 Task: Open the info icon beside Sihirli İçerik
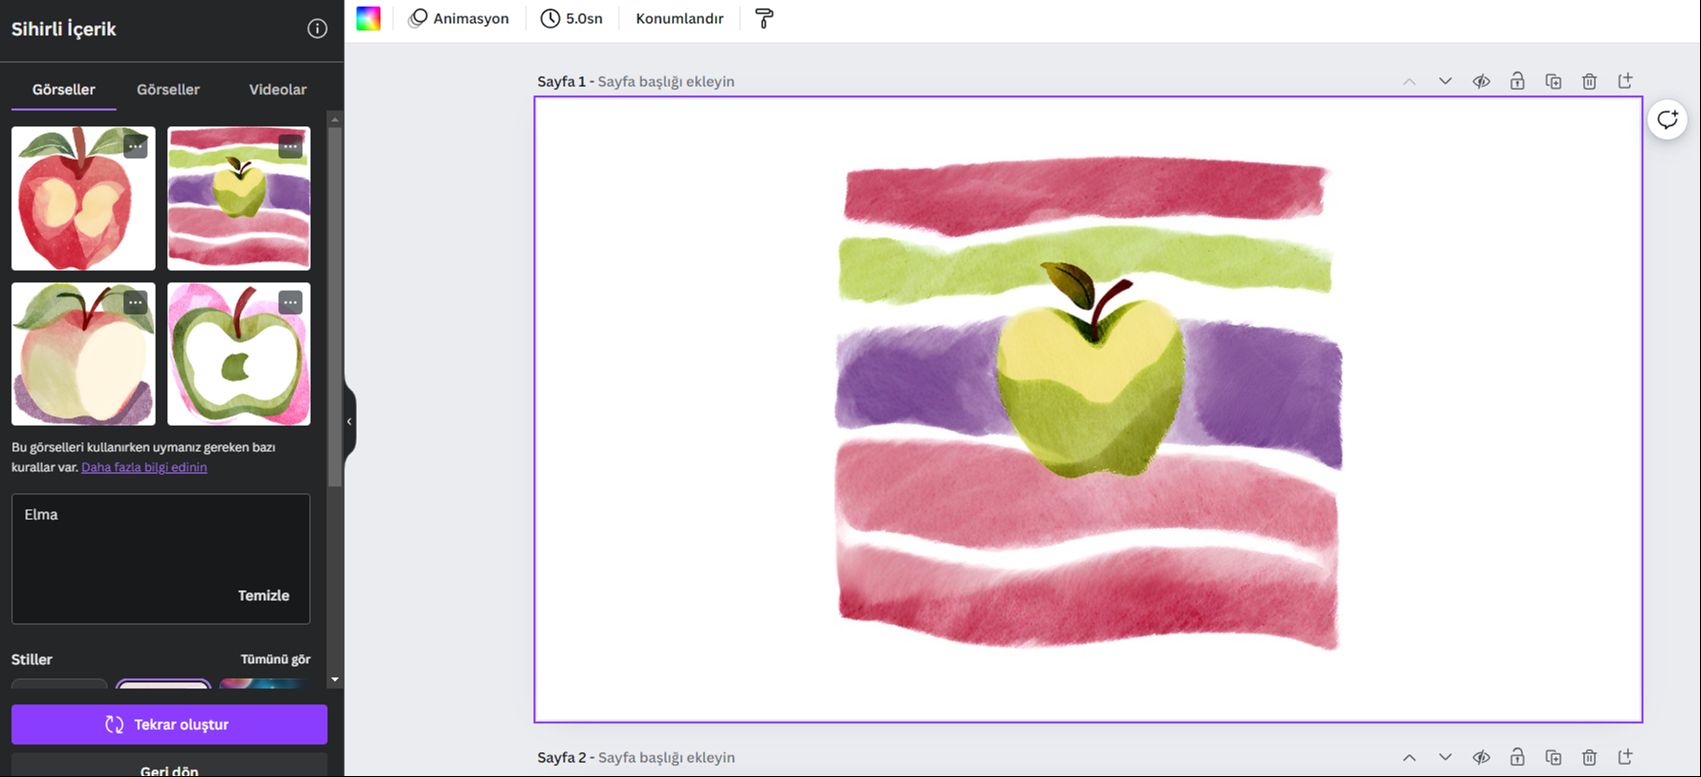317,29
